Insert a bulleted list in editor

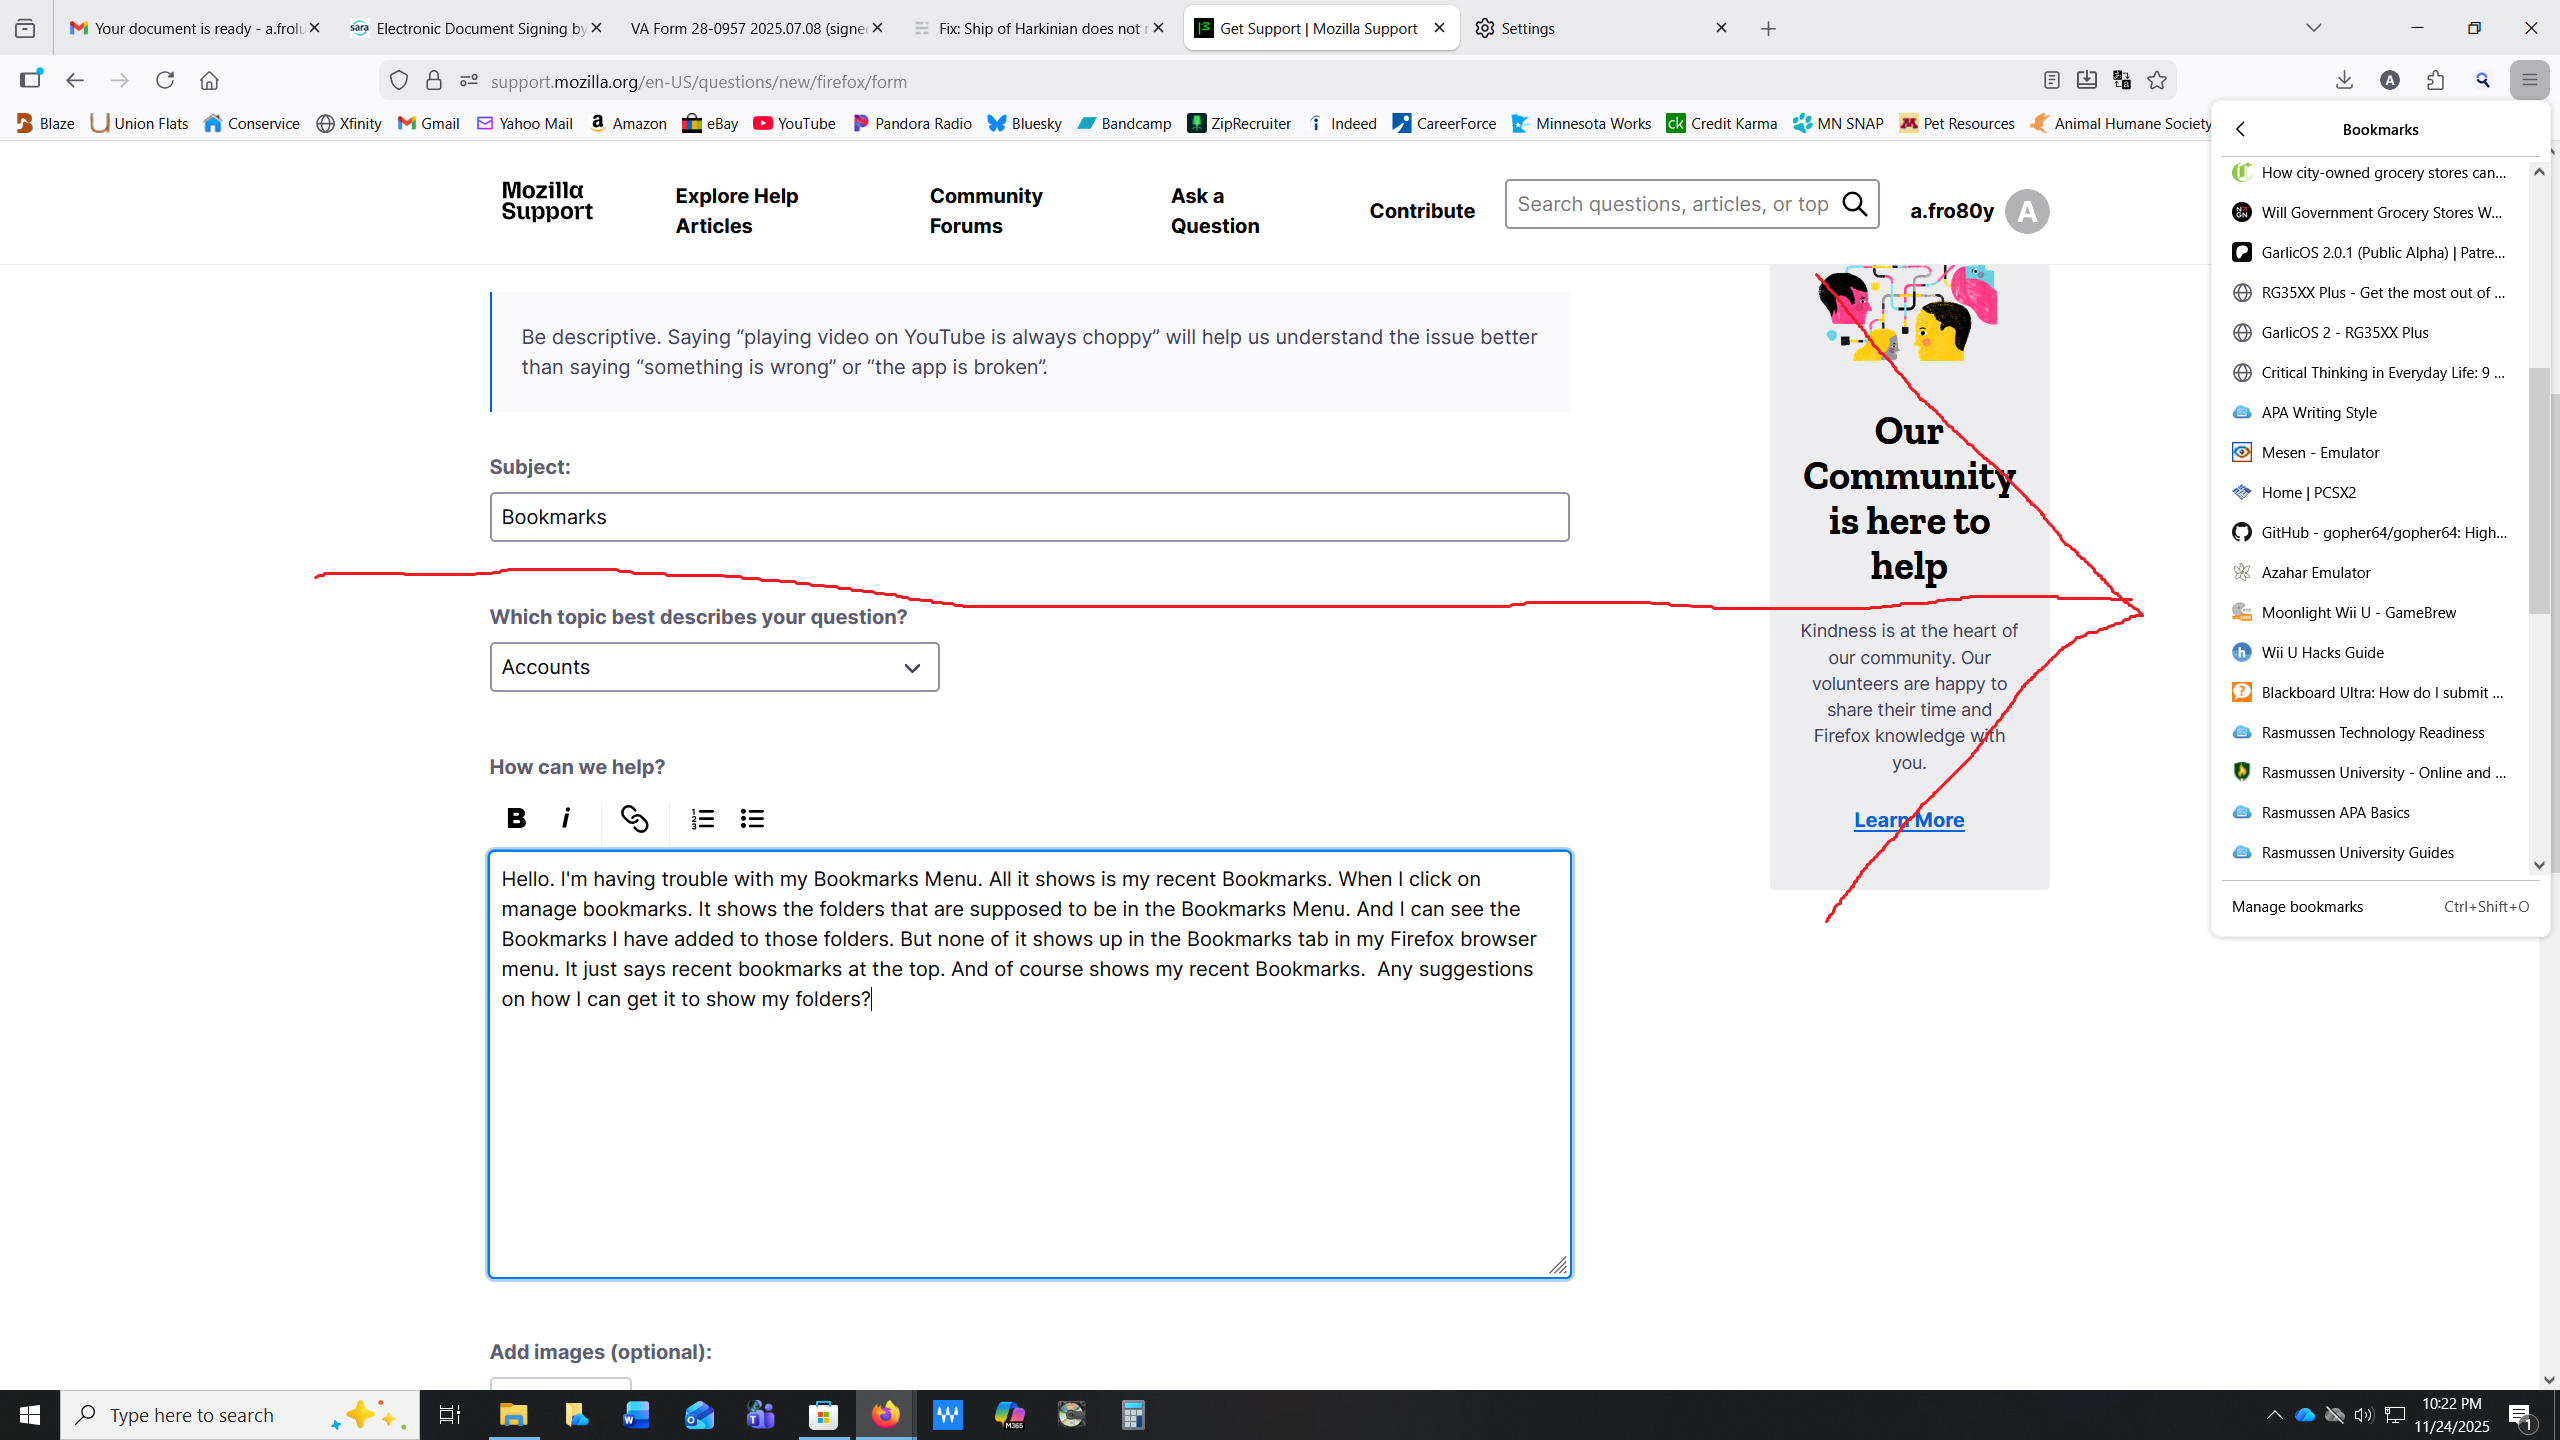752,818
